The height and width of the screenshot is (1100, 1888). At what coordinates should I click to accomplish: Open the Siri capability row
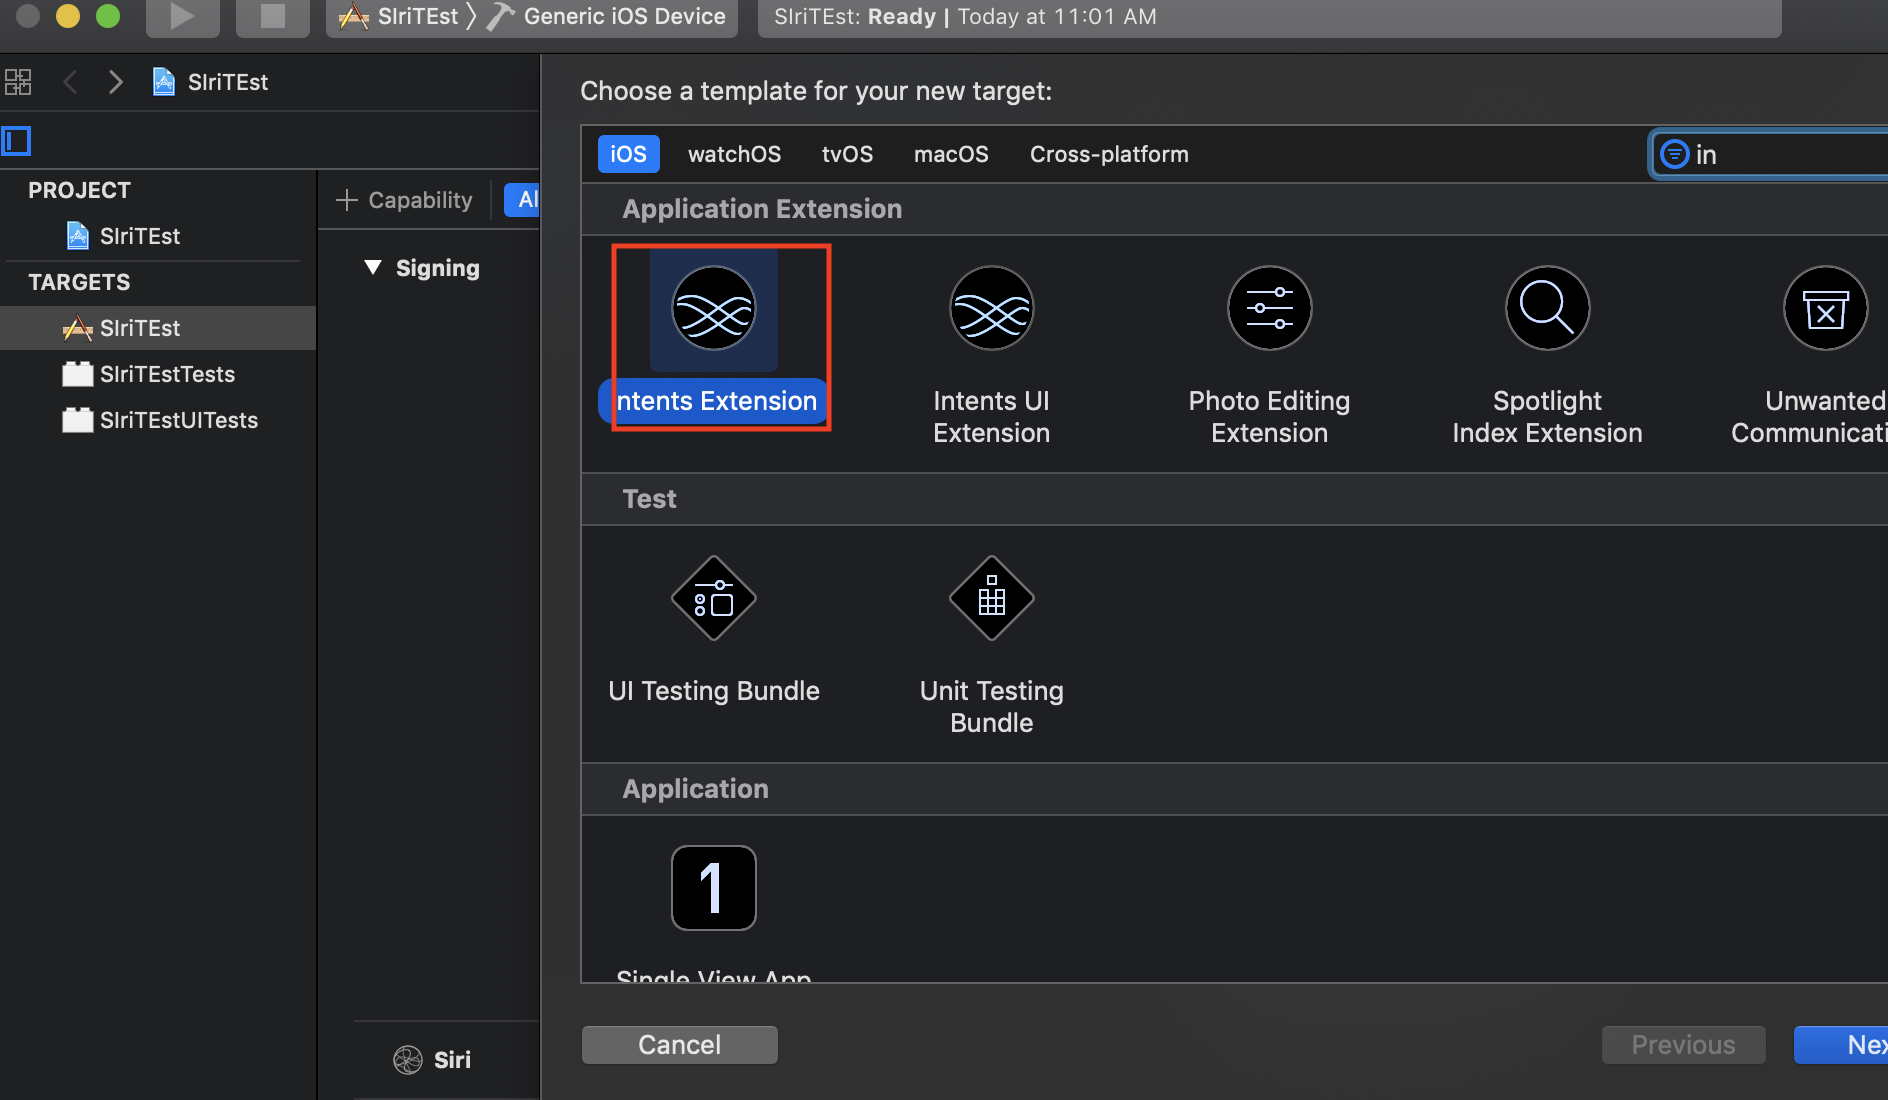[432, 1059]
